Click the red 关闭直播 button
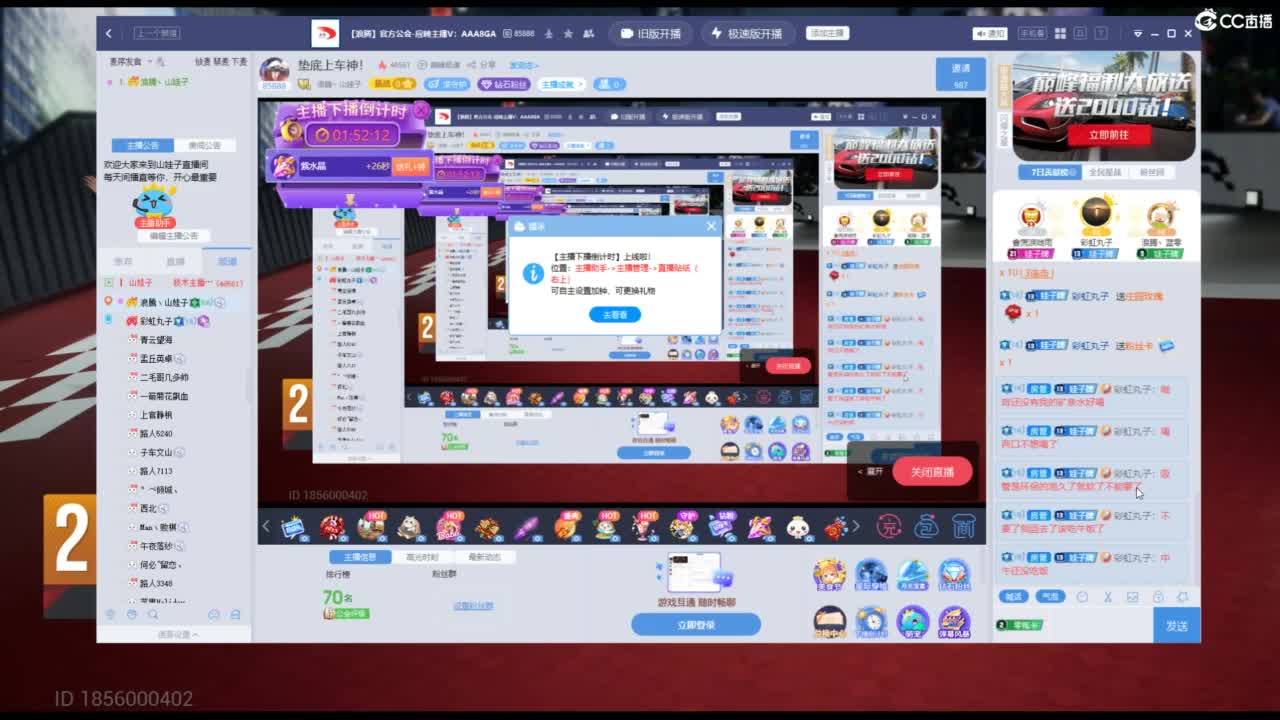The width and height of the screenshot is (1280, 720). click(932, 472)
